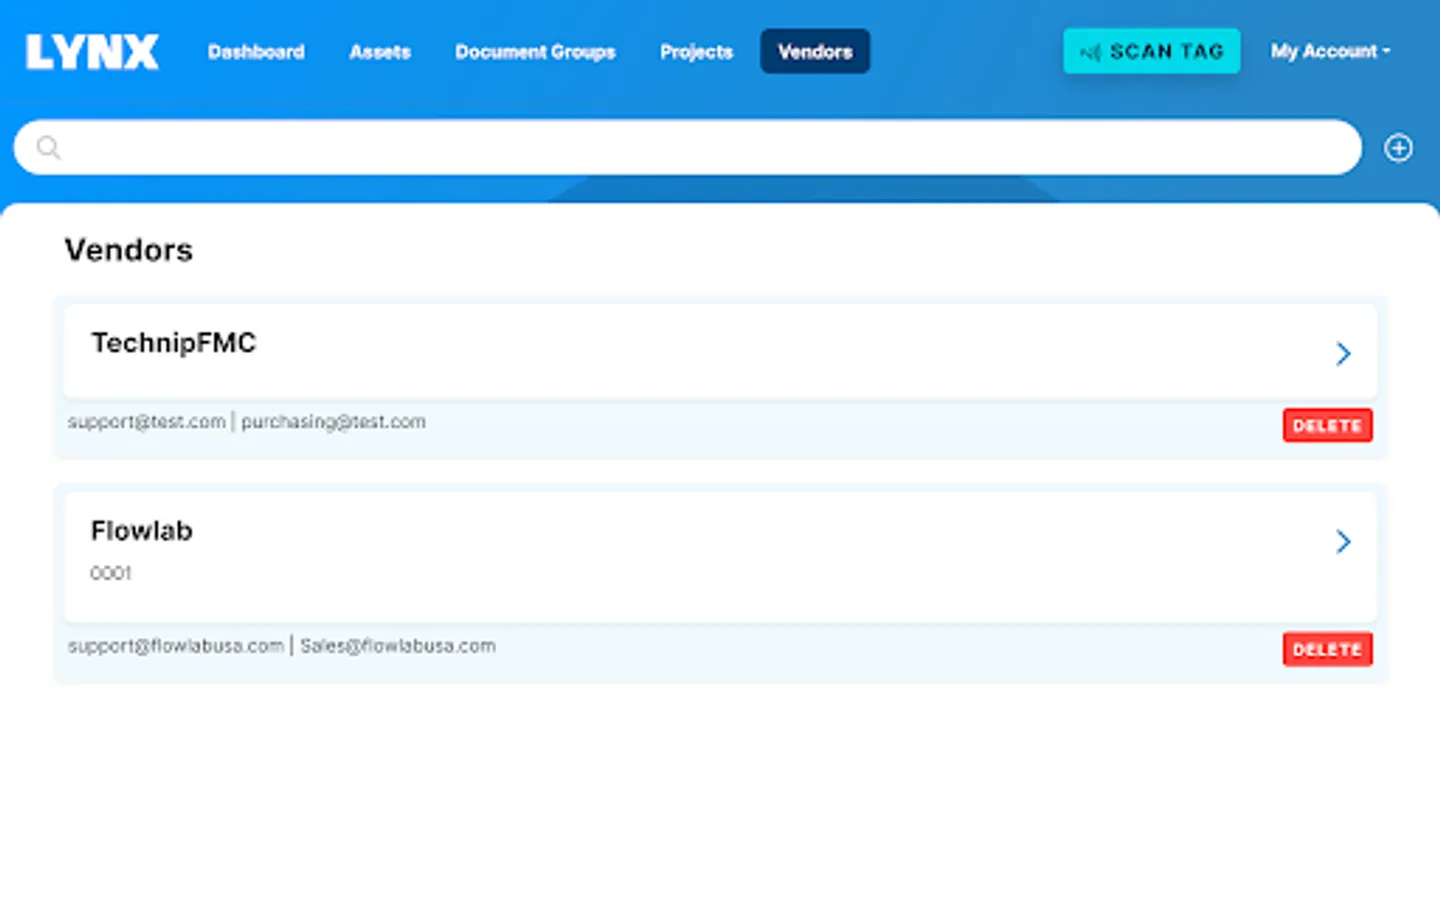Open TechnipFMC details via its chevron arrow
Image resolution: width=1440 pixels, height=900 pixels.
tap(1343, 353)
